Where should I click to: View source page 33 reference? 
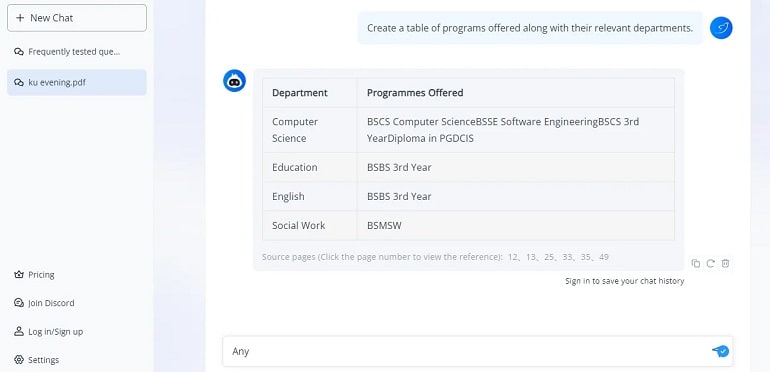click(x=567, y=257)
